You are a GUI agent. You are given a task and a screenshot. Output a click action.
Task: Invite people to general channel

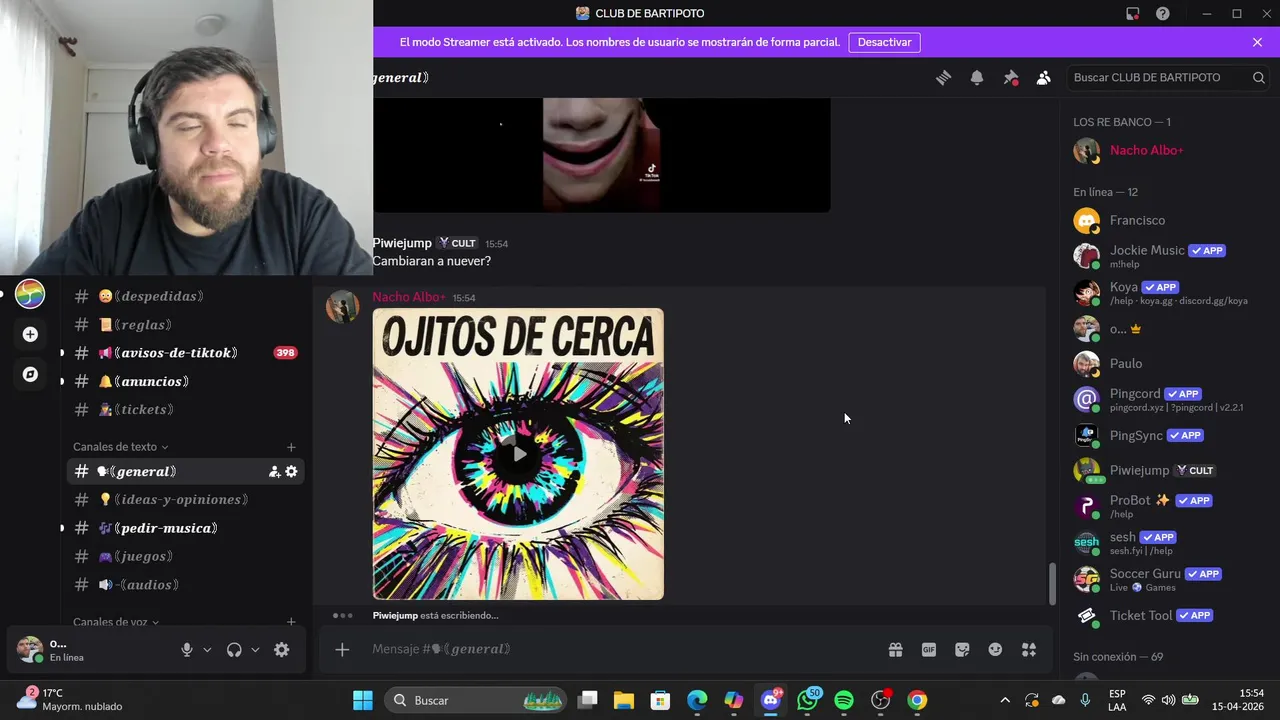tap(274, 472)
